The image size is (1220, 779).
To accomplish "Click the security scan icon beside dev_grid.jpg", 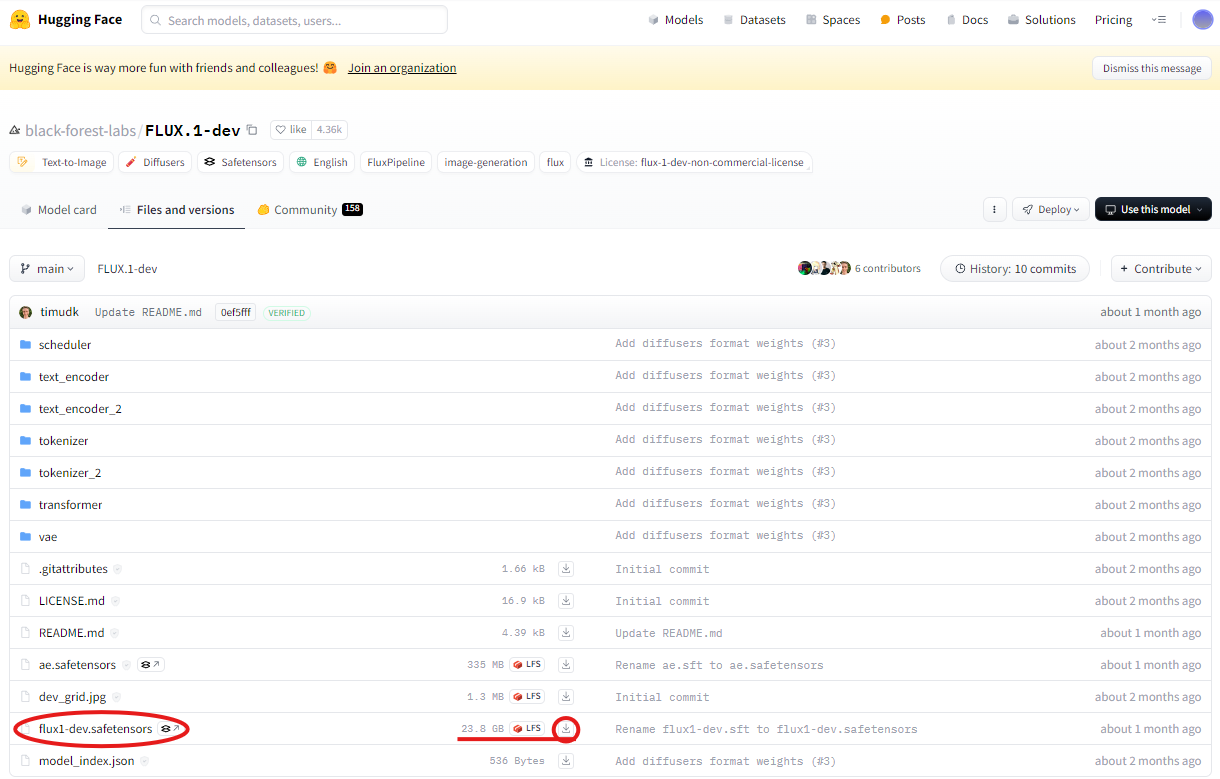I will [116, 697].
